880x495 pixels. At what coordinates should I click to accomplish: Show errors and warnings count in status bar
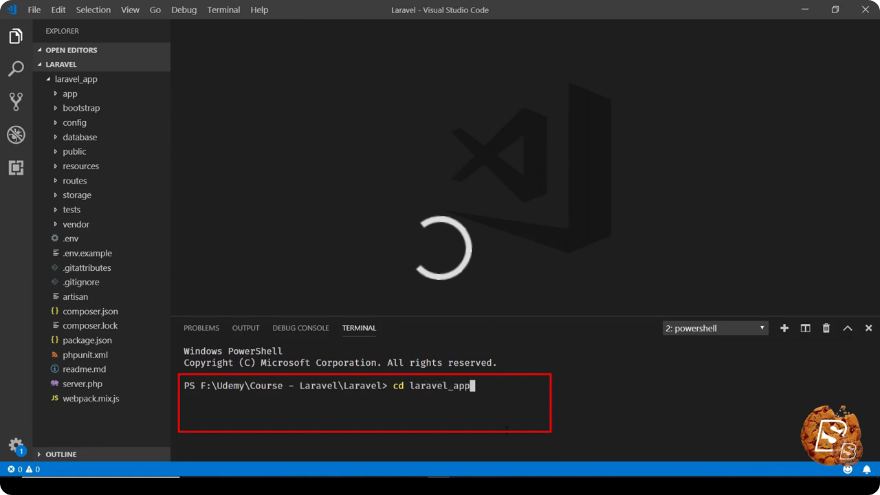[24, 469]
